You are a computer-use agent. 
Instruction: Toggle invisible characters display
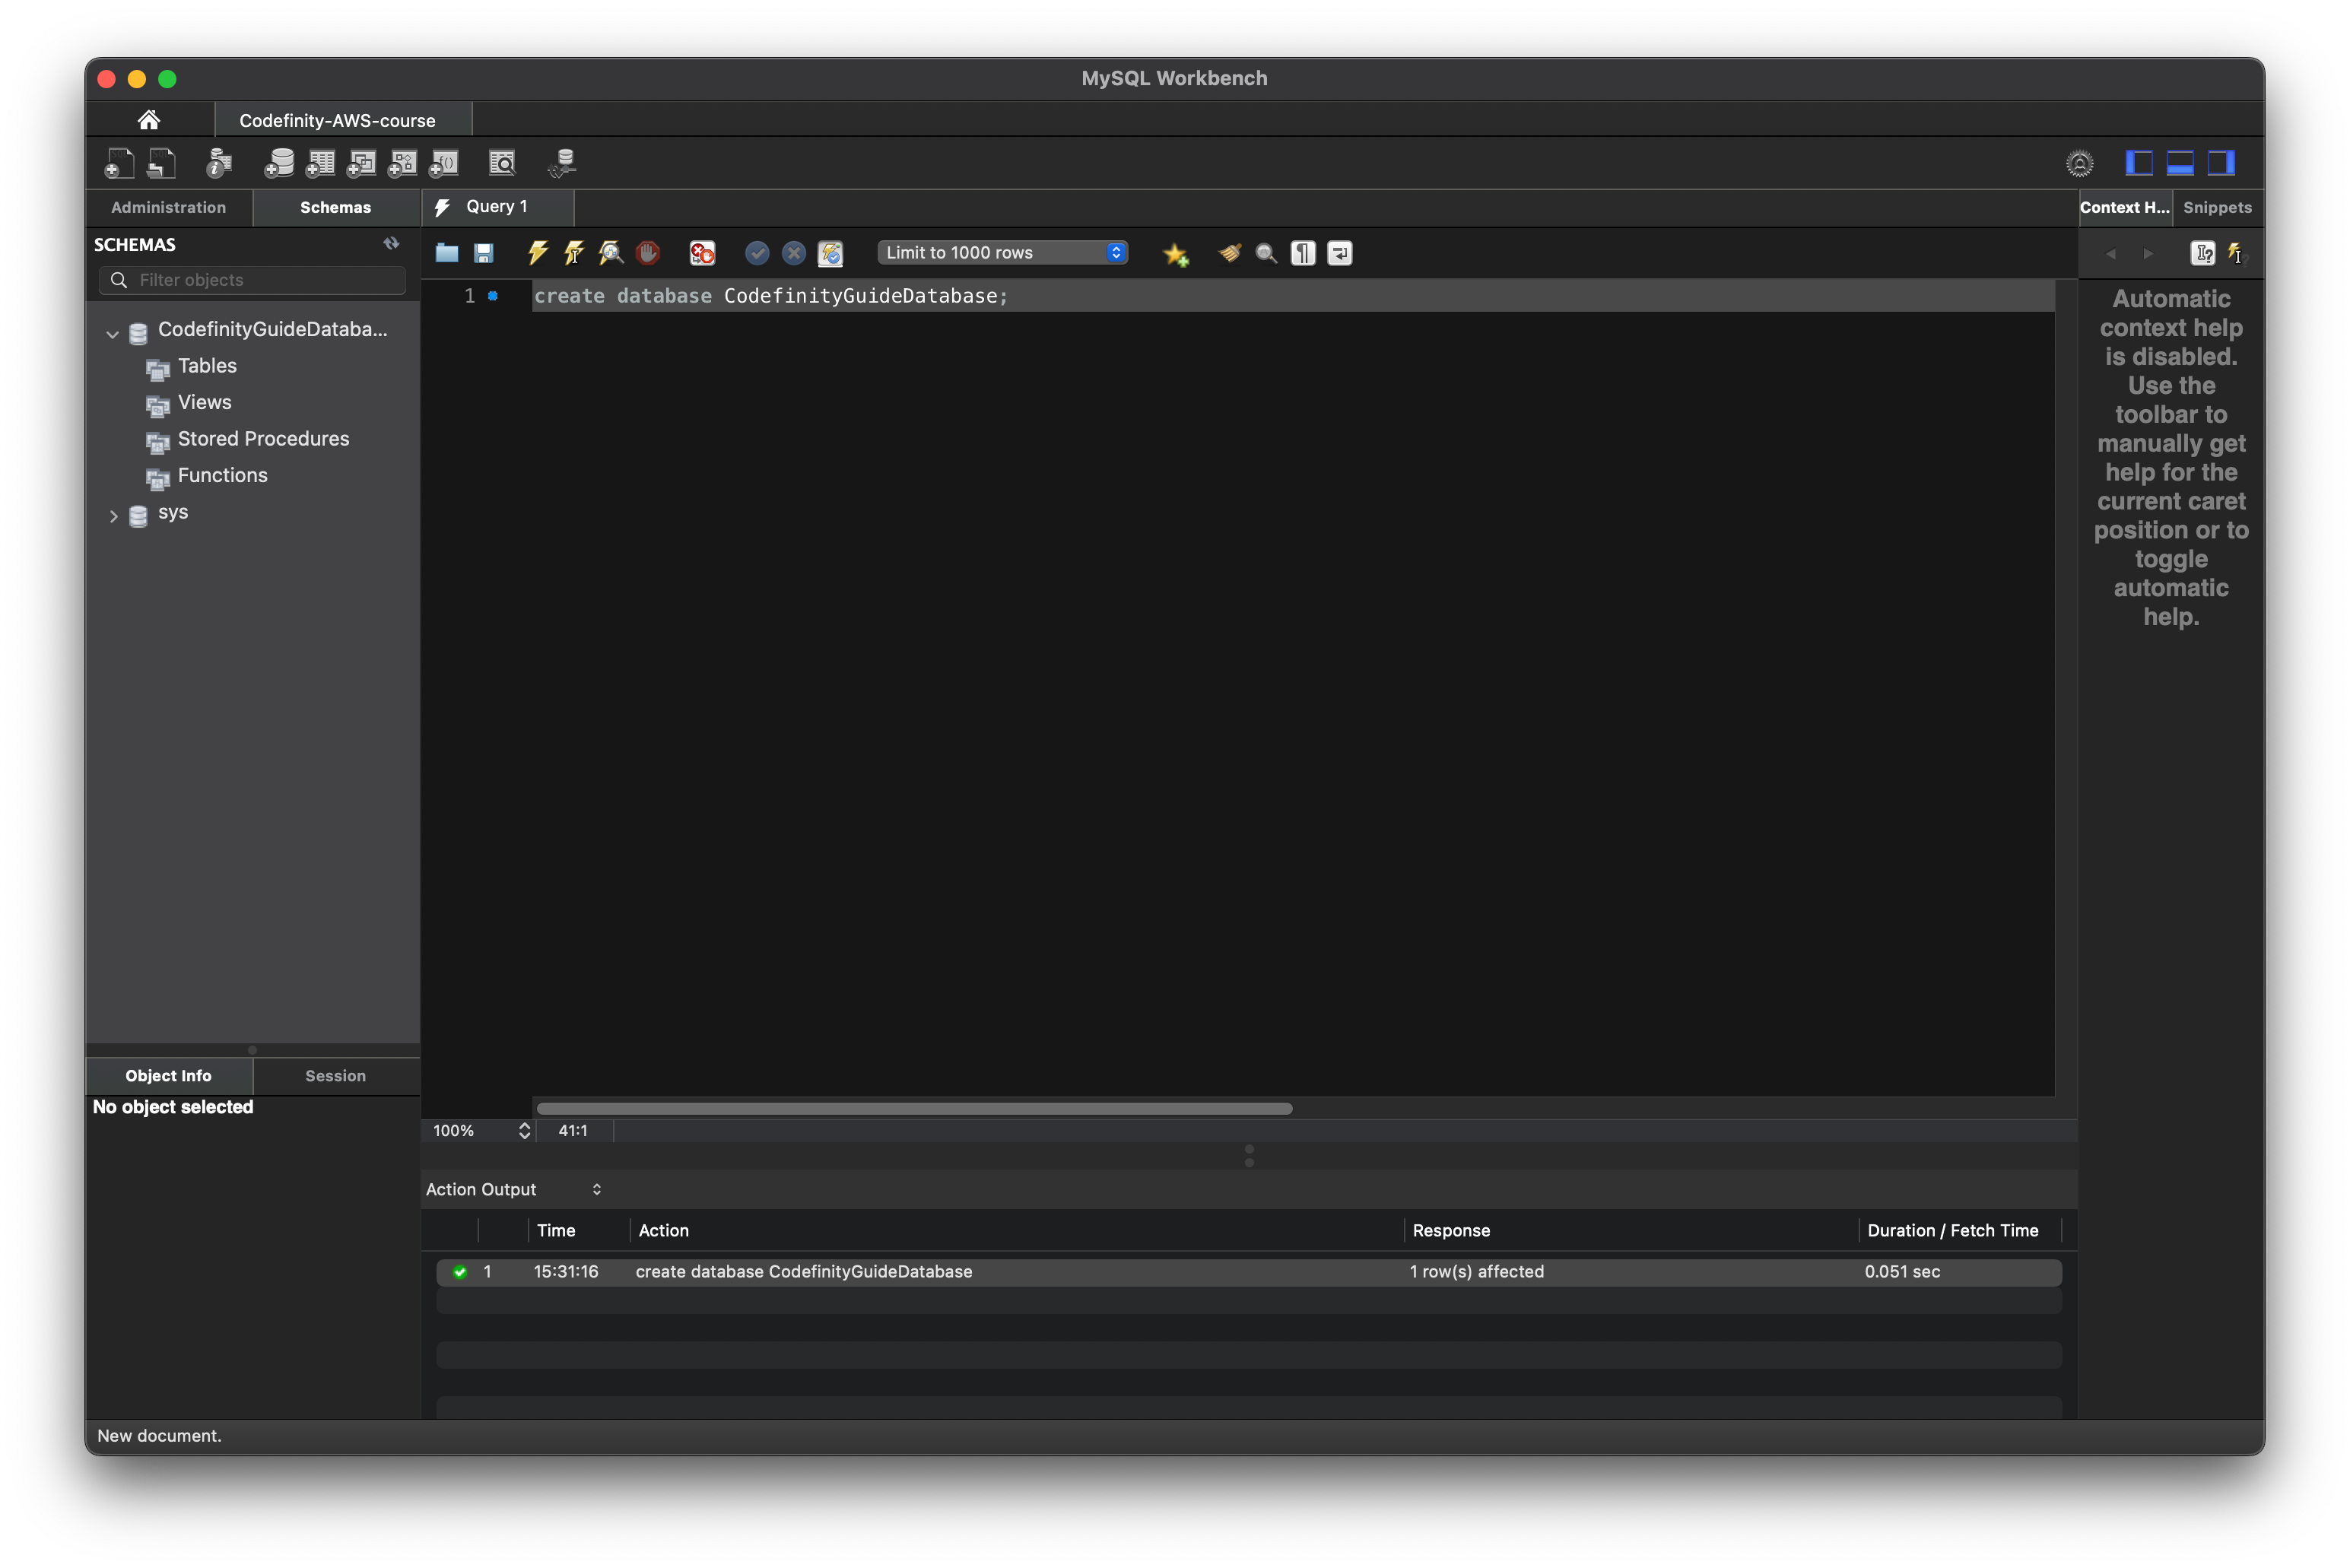tap(1303, 253)
